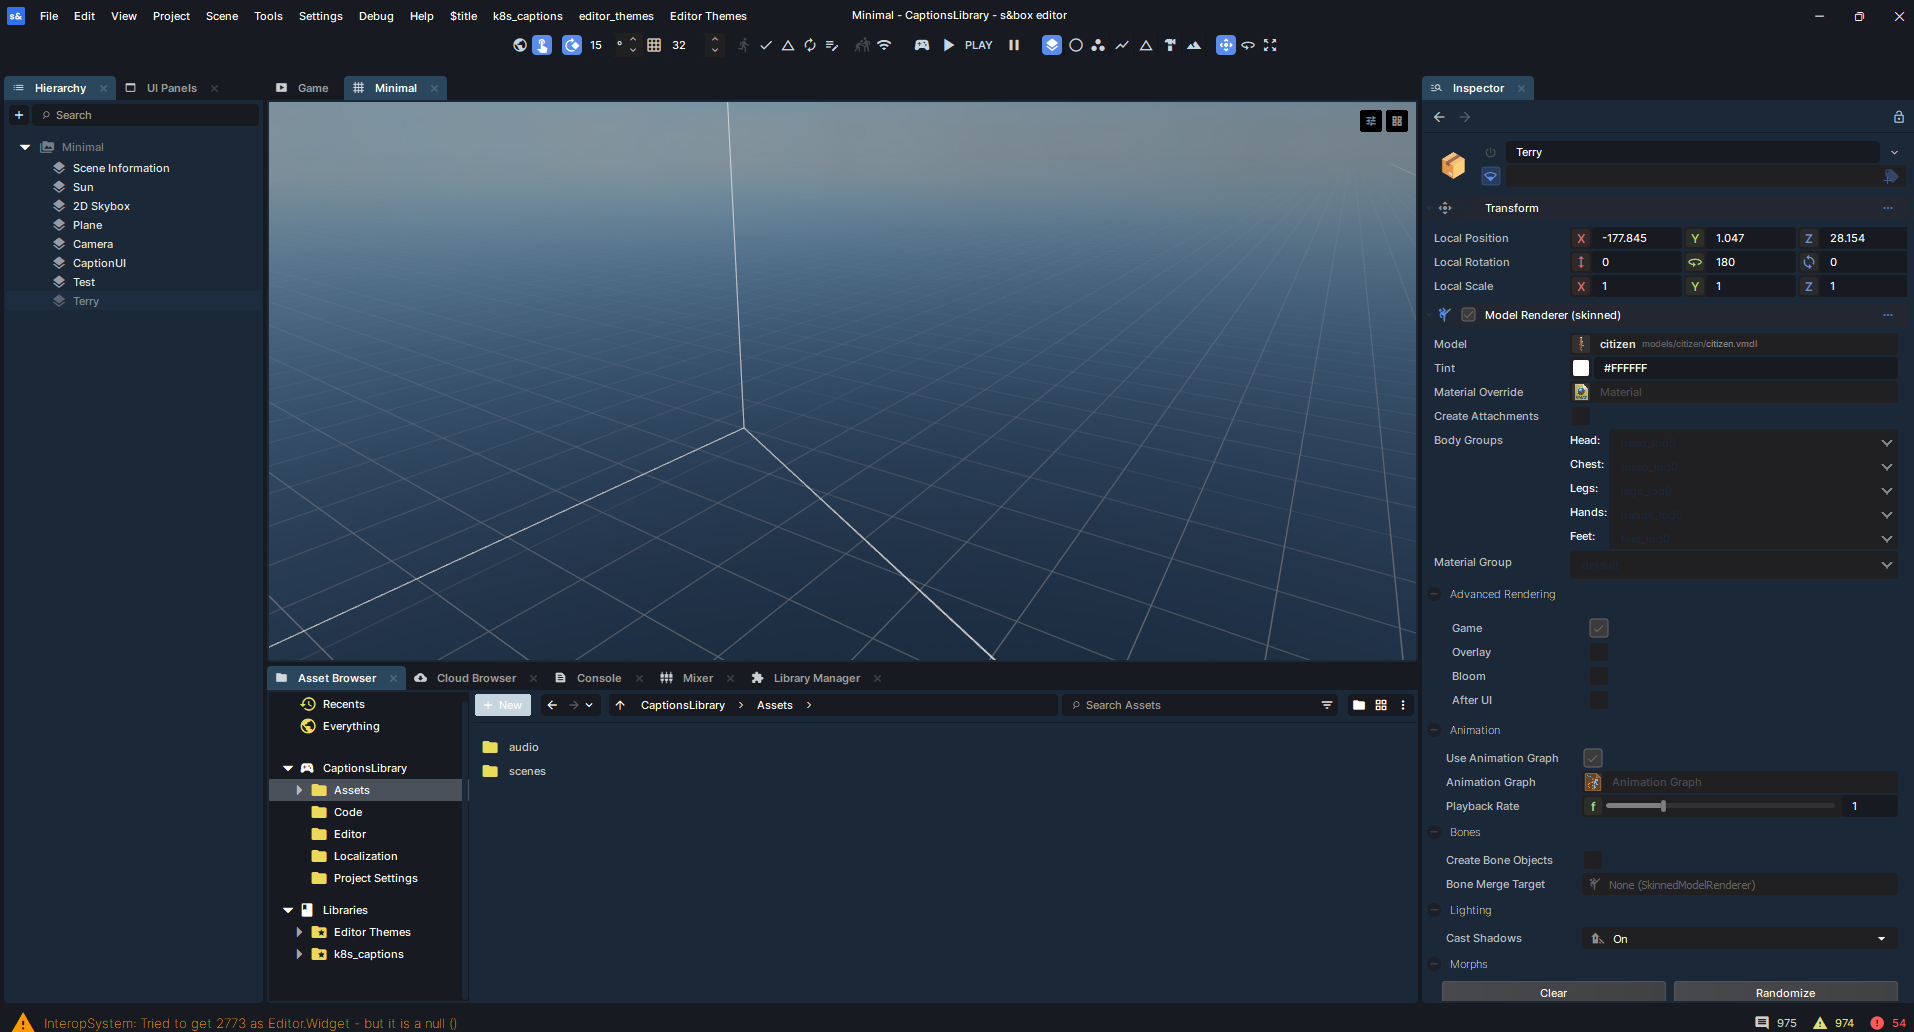Screen dimensions: 1914x1032
Task: Expand the Editor Themes library
Action: tap(299, 932)
